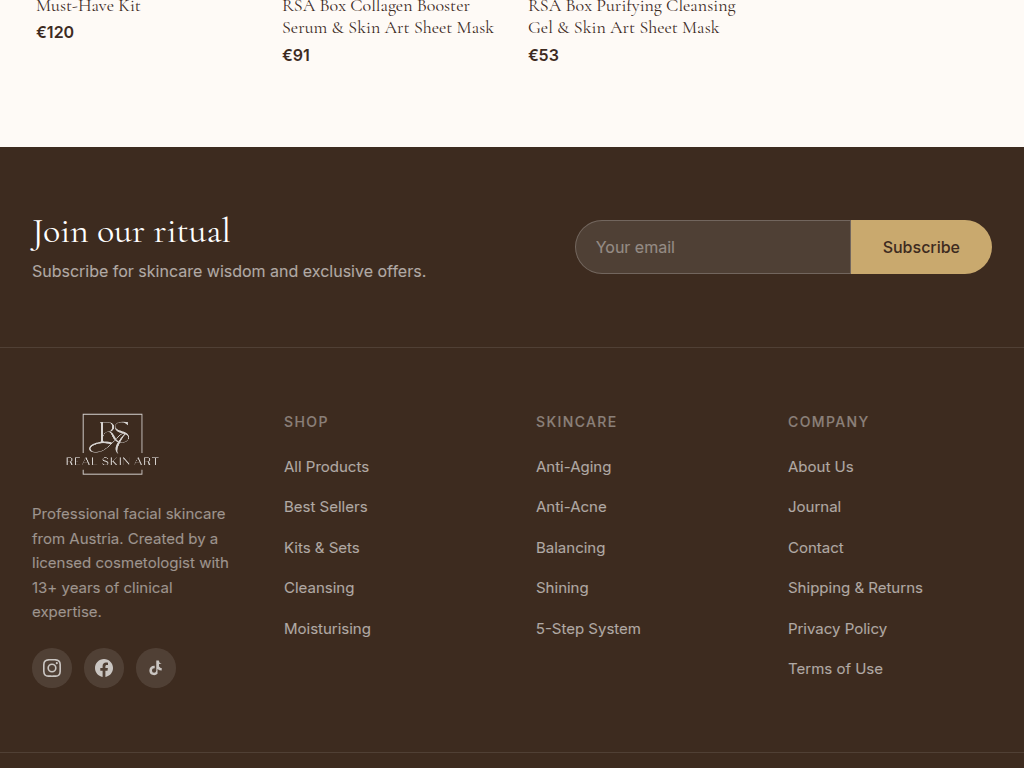Image resolution: width=1024 pixels, height=768 pixels.
Task: Focus the Your email input field
Action: (x=712, y=247)
